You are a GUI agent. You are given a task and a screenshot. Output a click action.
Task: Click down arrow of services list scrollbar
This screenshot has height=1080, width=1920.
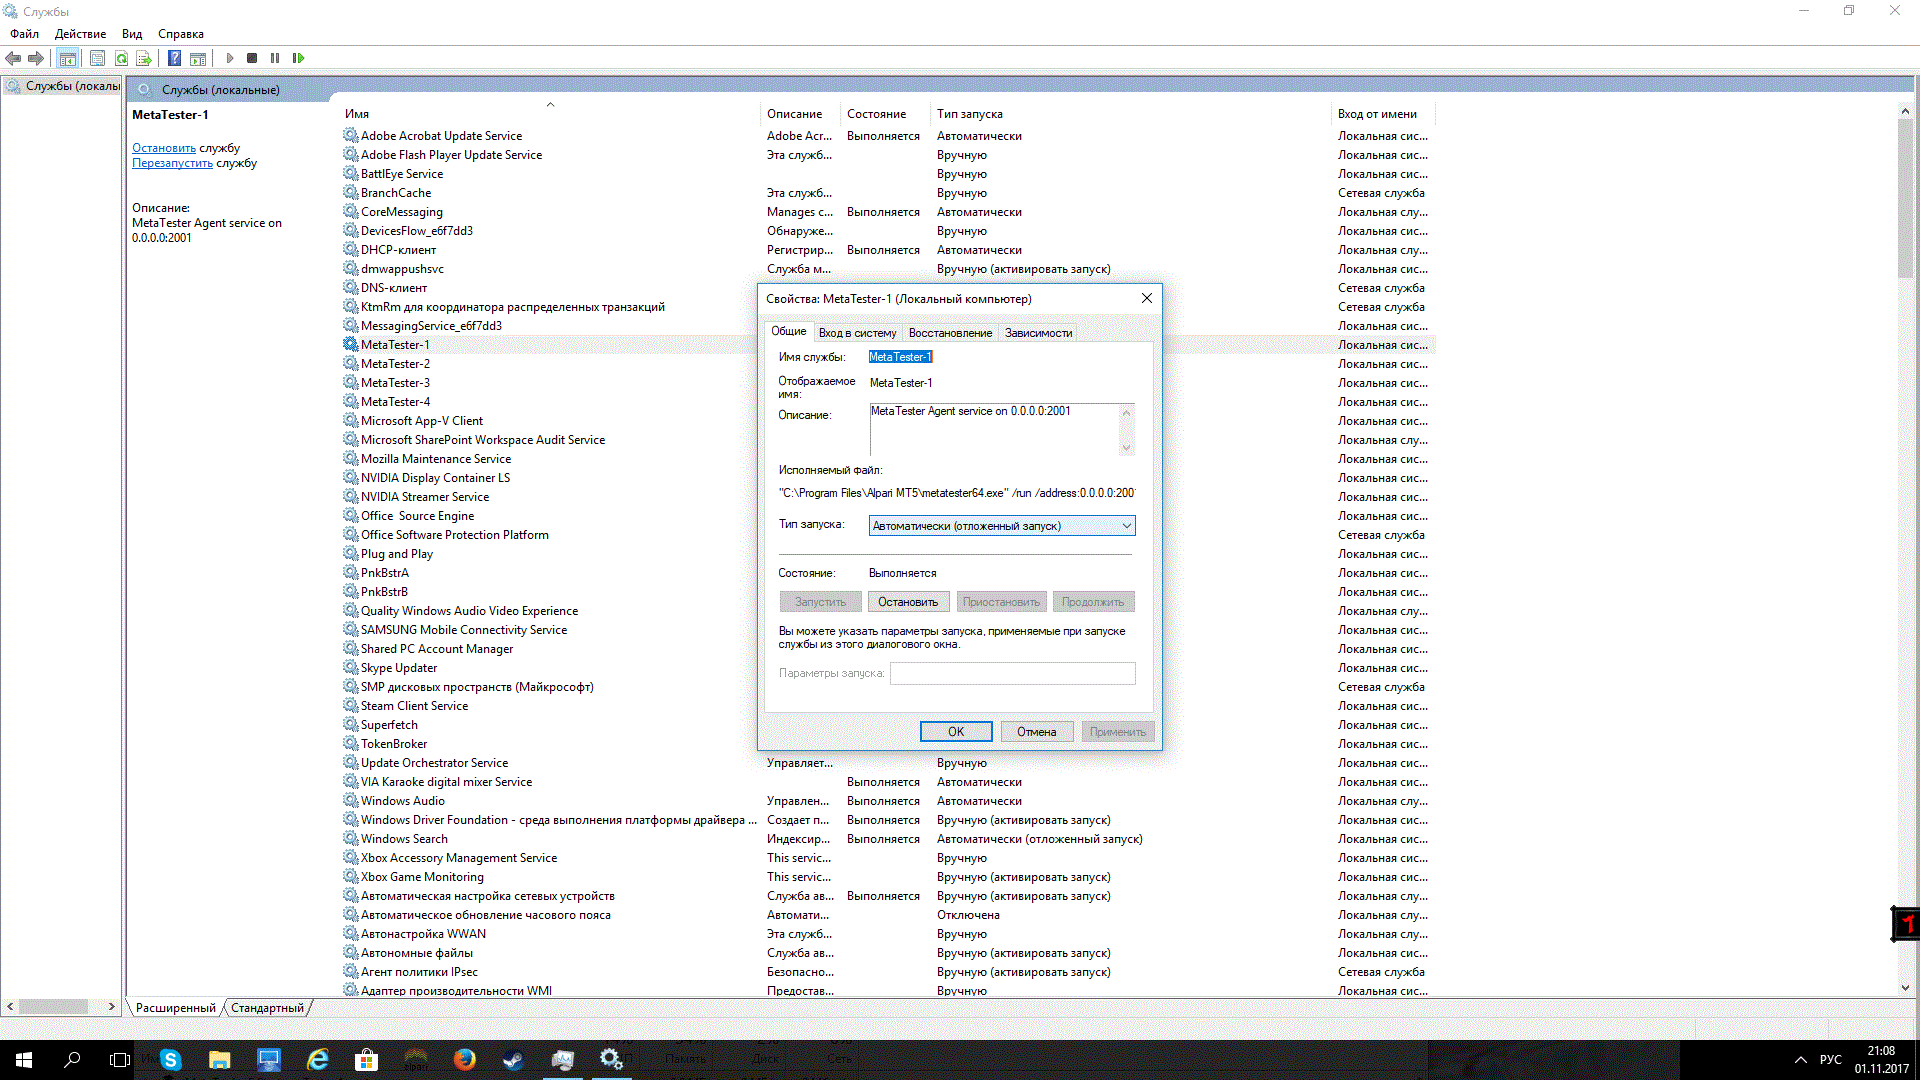click(1905, 987)
